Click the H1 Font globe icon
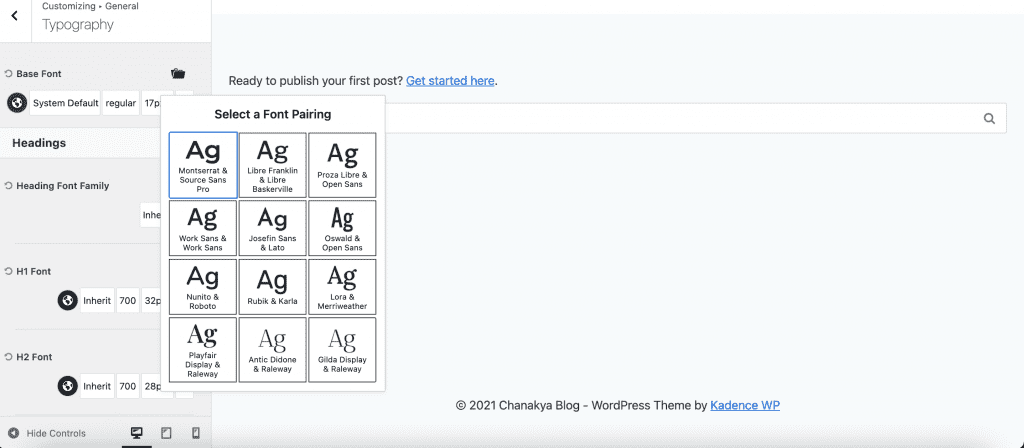1024x448 pixels. pos(67,300)
